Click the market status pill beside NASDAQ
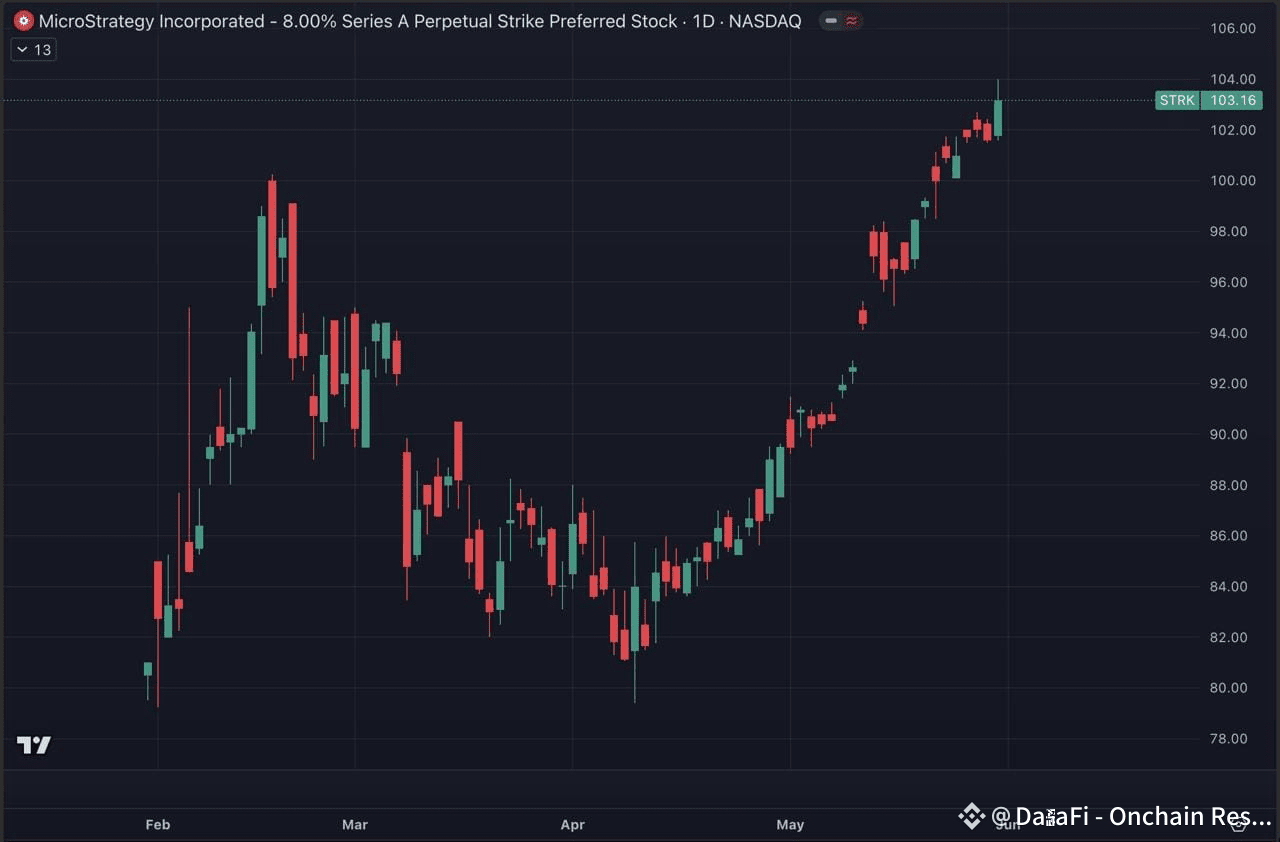Screen dimensions: 1280x842 841,20
